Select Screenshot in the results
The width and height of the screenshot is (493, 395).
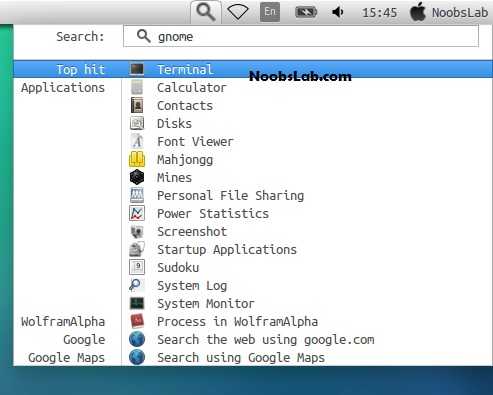(192, 232)
